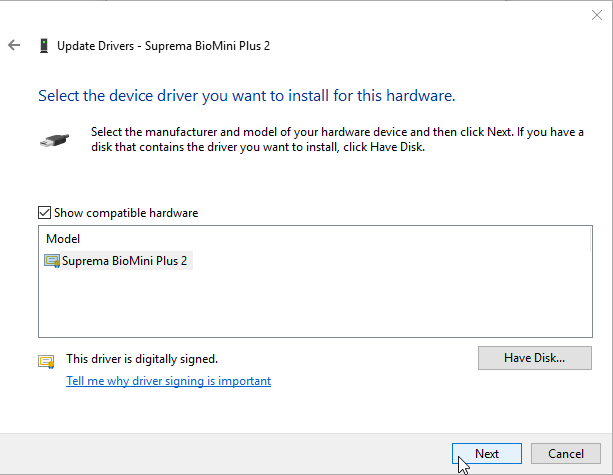Click the Model column header
This screenshot has height=475, width=613.
63,239
